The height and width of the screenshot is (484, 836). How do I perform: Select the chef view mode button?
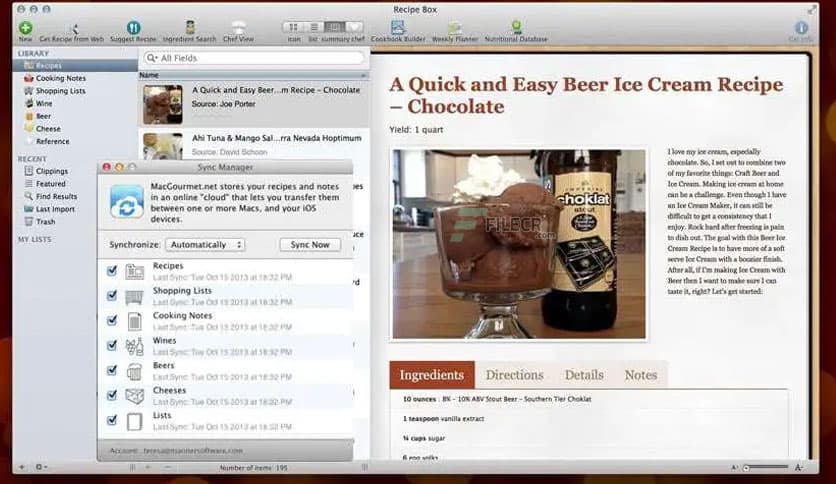[x=355, y=27]
